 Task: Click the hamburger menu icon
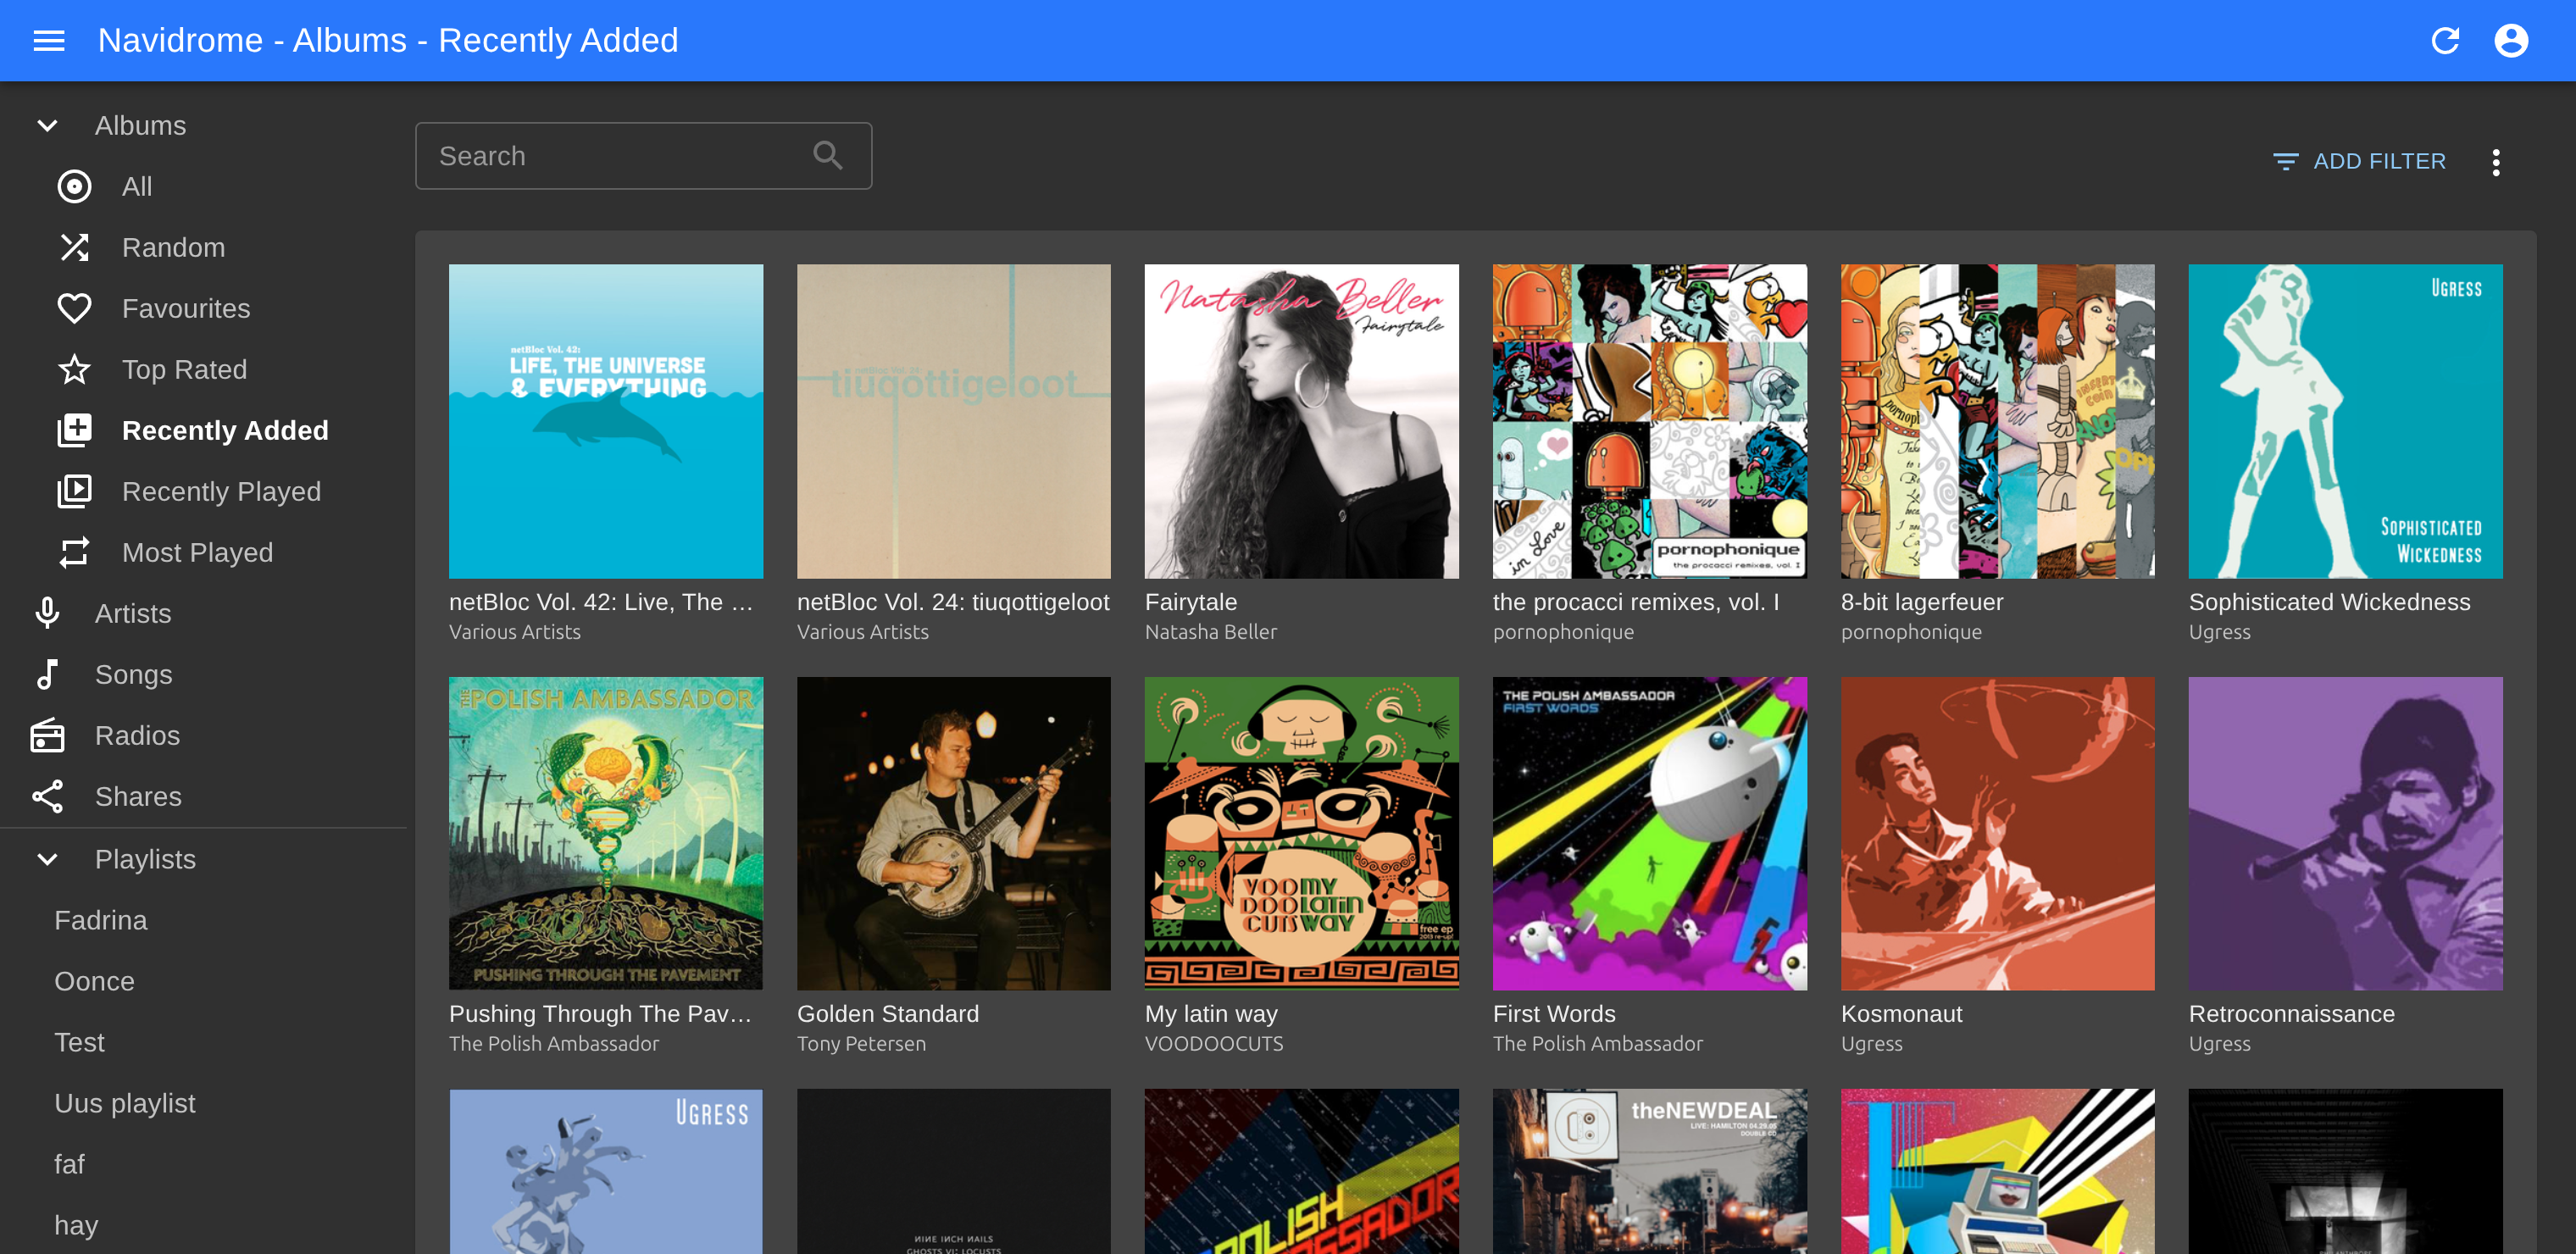click(x=48, y=41)
